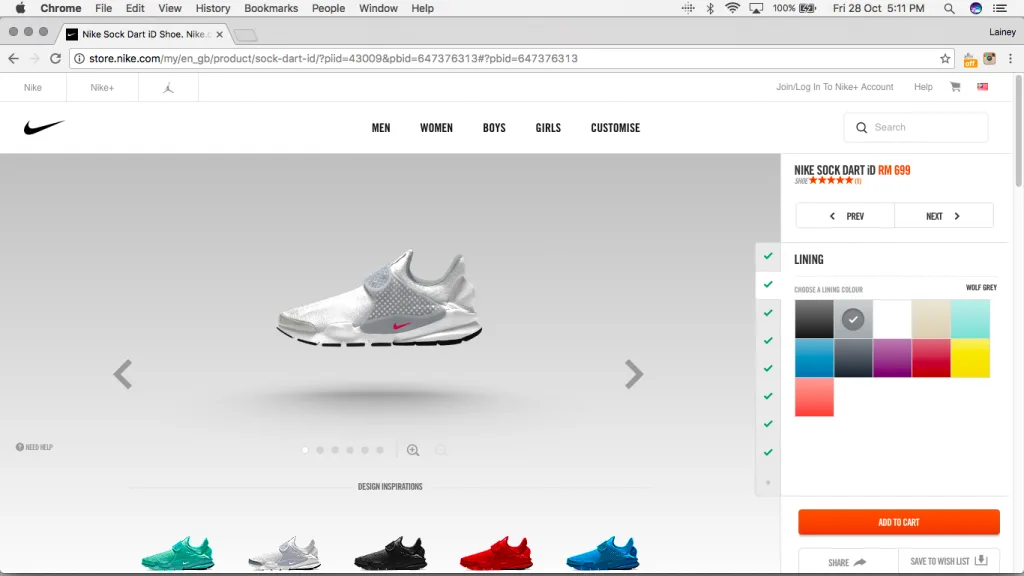Click the five-star rating icons
Viewport: 1024px width, 576px height.
pyautogui.click(x=831, y=182)
